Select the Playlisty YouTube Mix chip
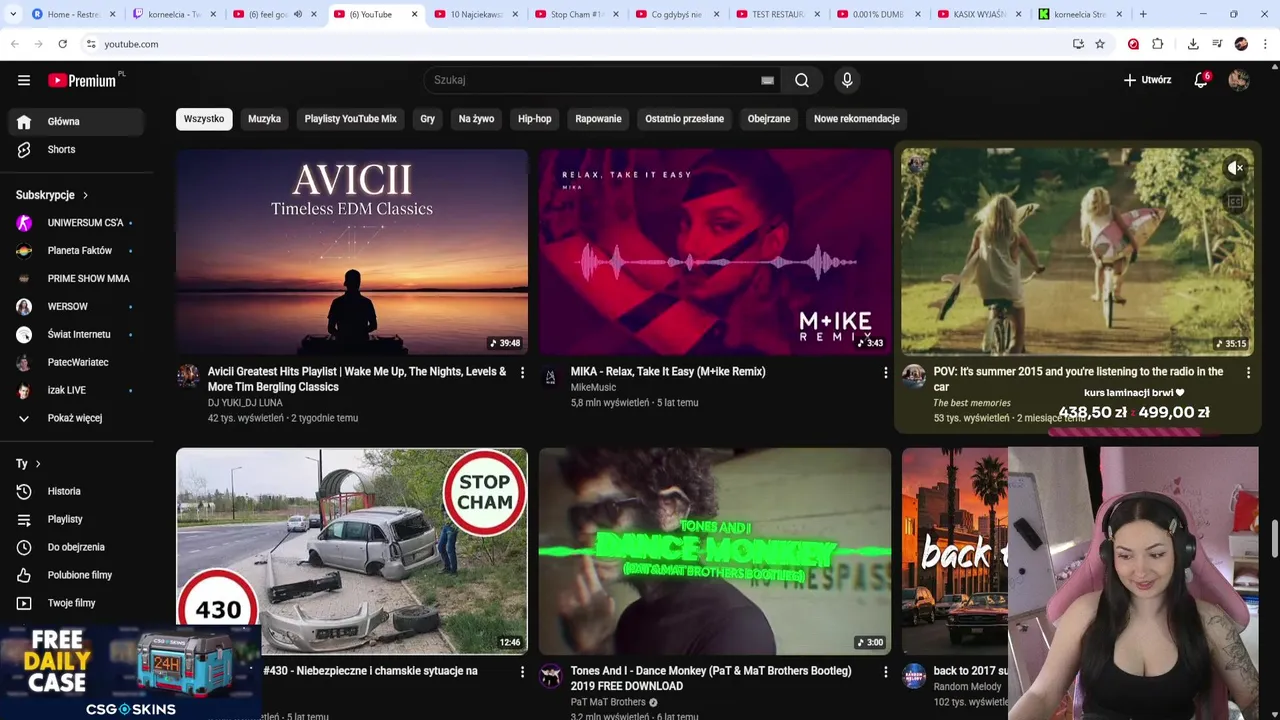 click(351, 118)
